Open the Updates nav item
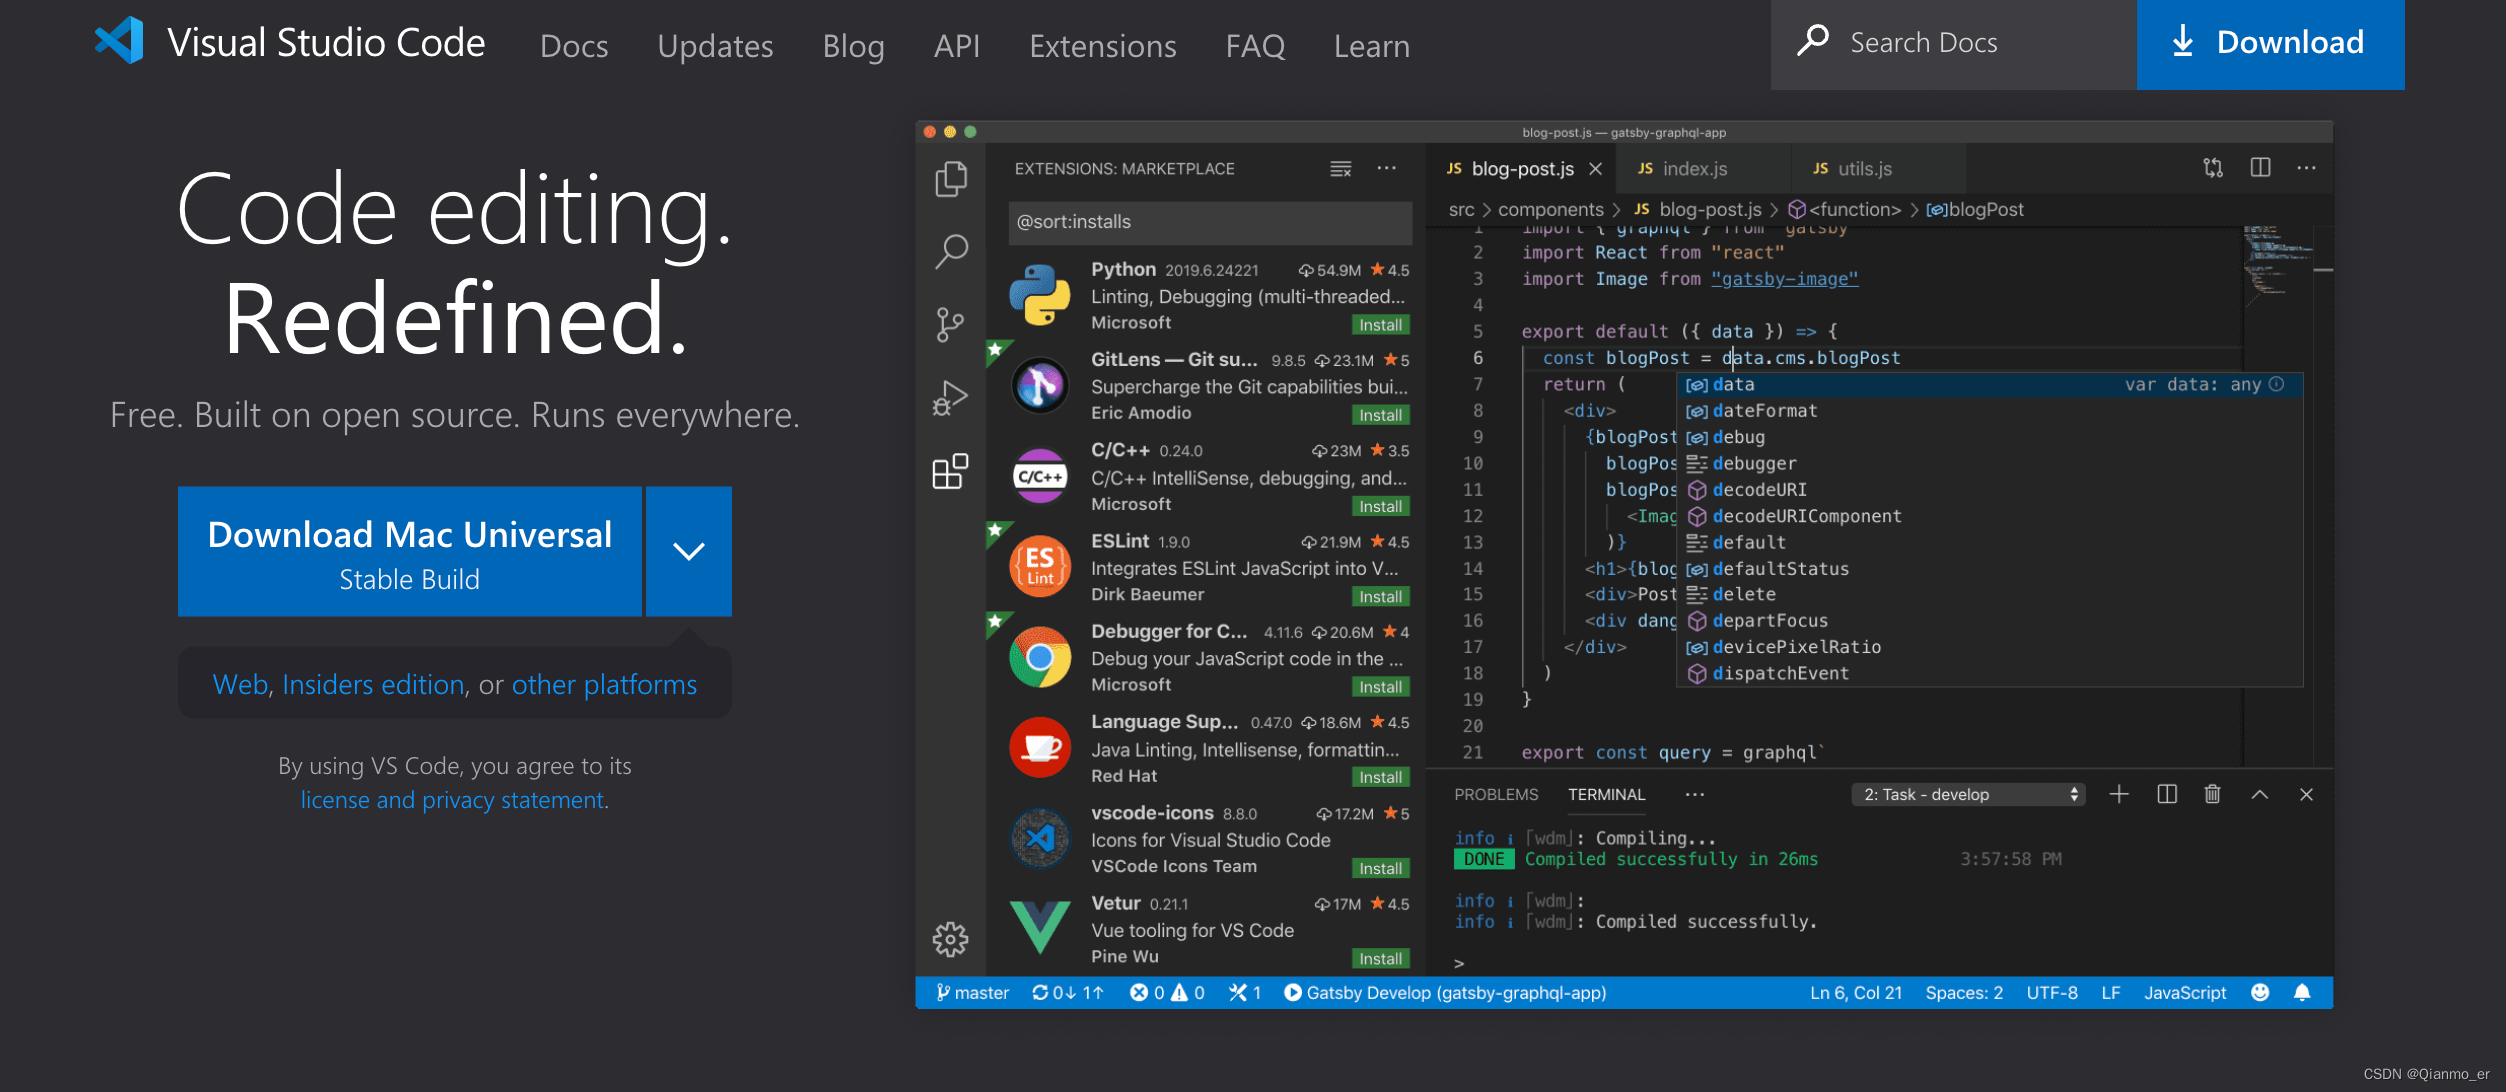 (715, 46)
